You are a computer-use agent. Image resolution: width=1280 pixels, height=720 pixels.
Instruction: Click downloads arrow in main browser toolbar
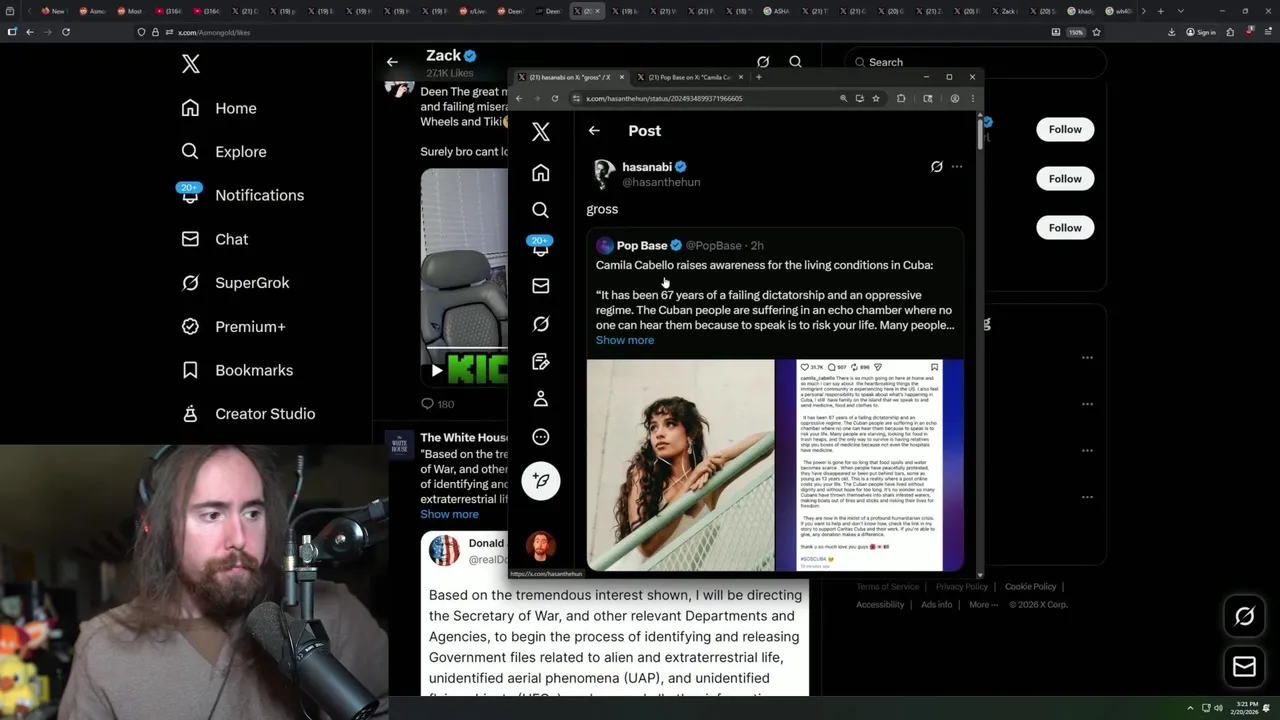[x=1171, y=32]
